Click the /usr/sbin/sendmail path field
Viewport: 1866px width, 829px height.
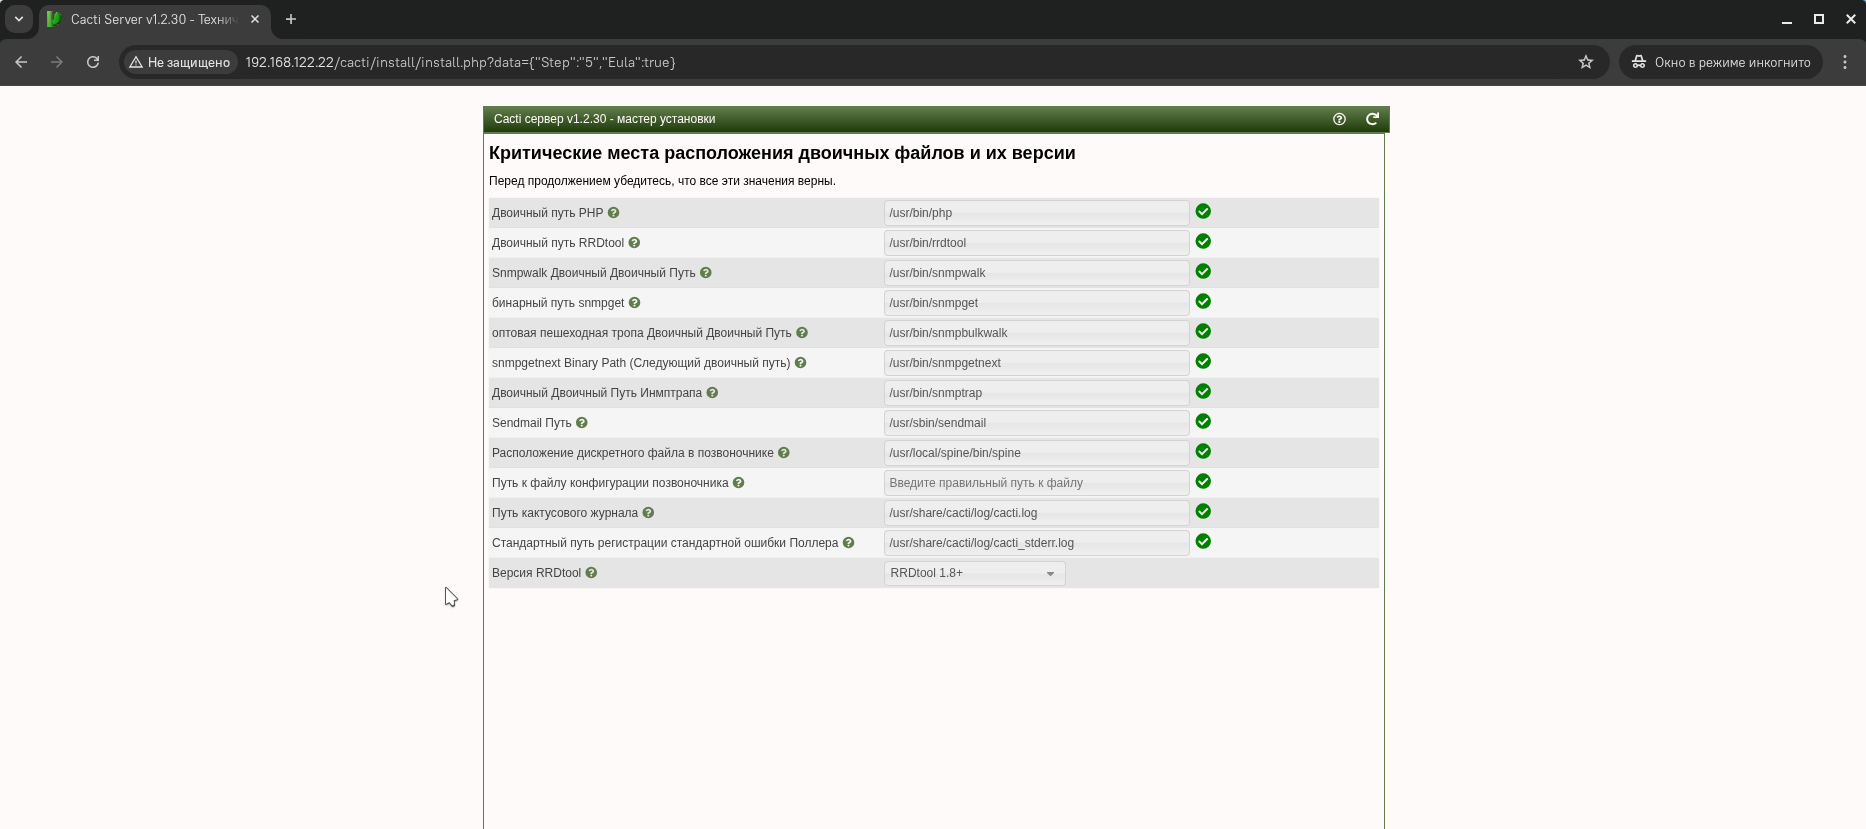[x=1036, y=423]
